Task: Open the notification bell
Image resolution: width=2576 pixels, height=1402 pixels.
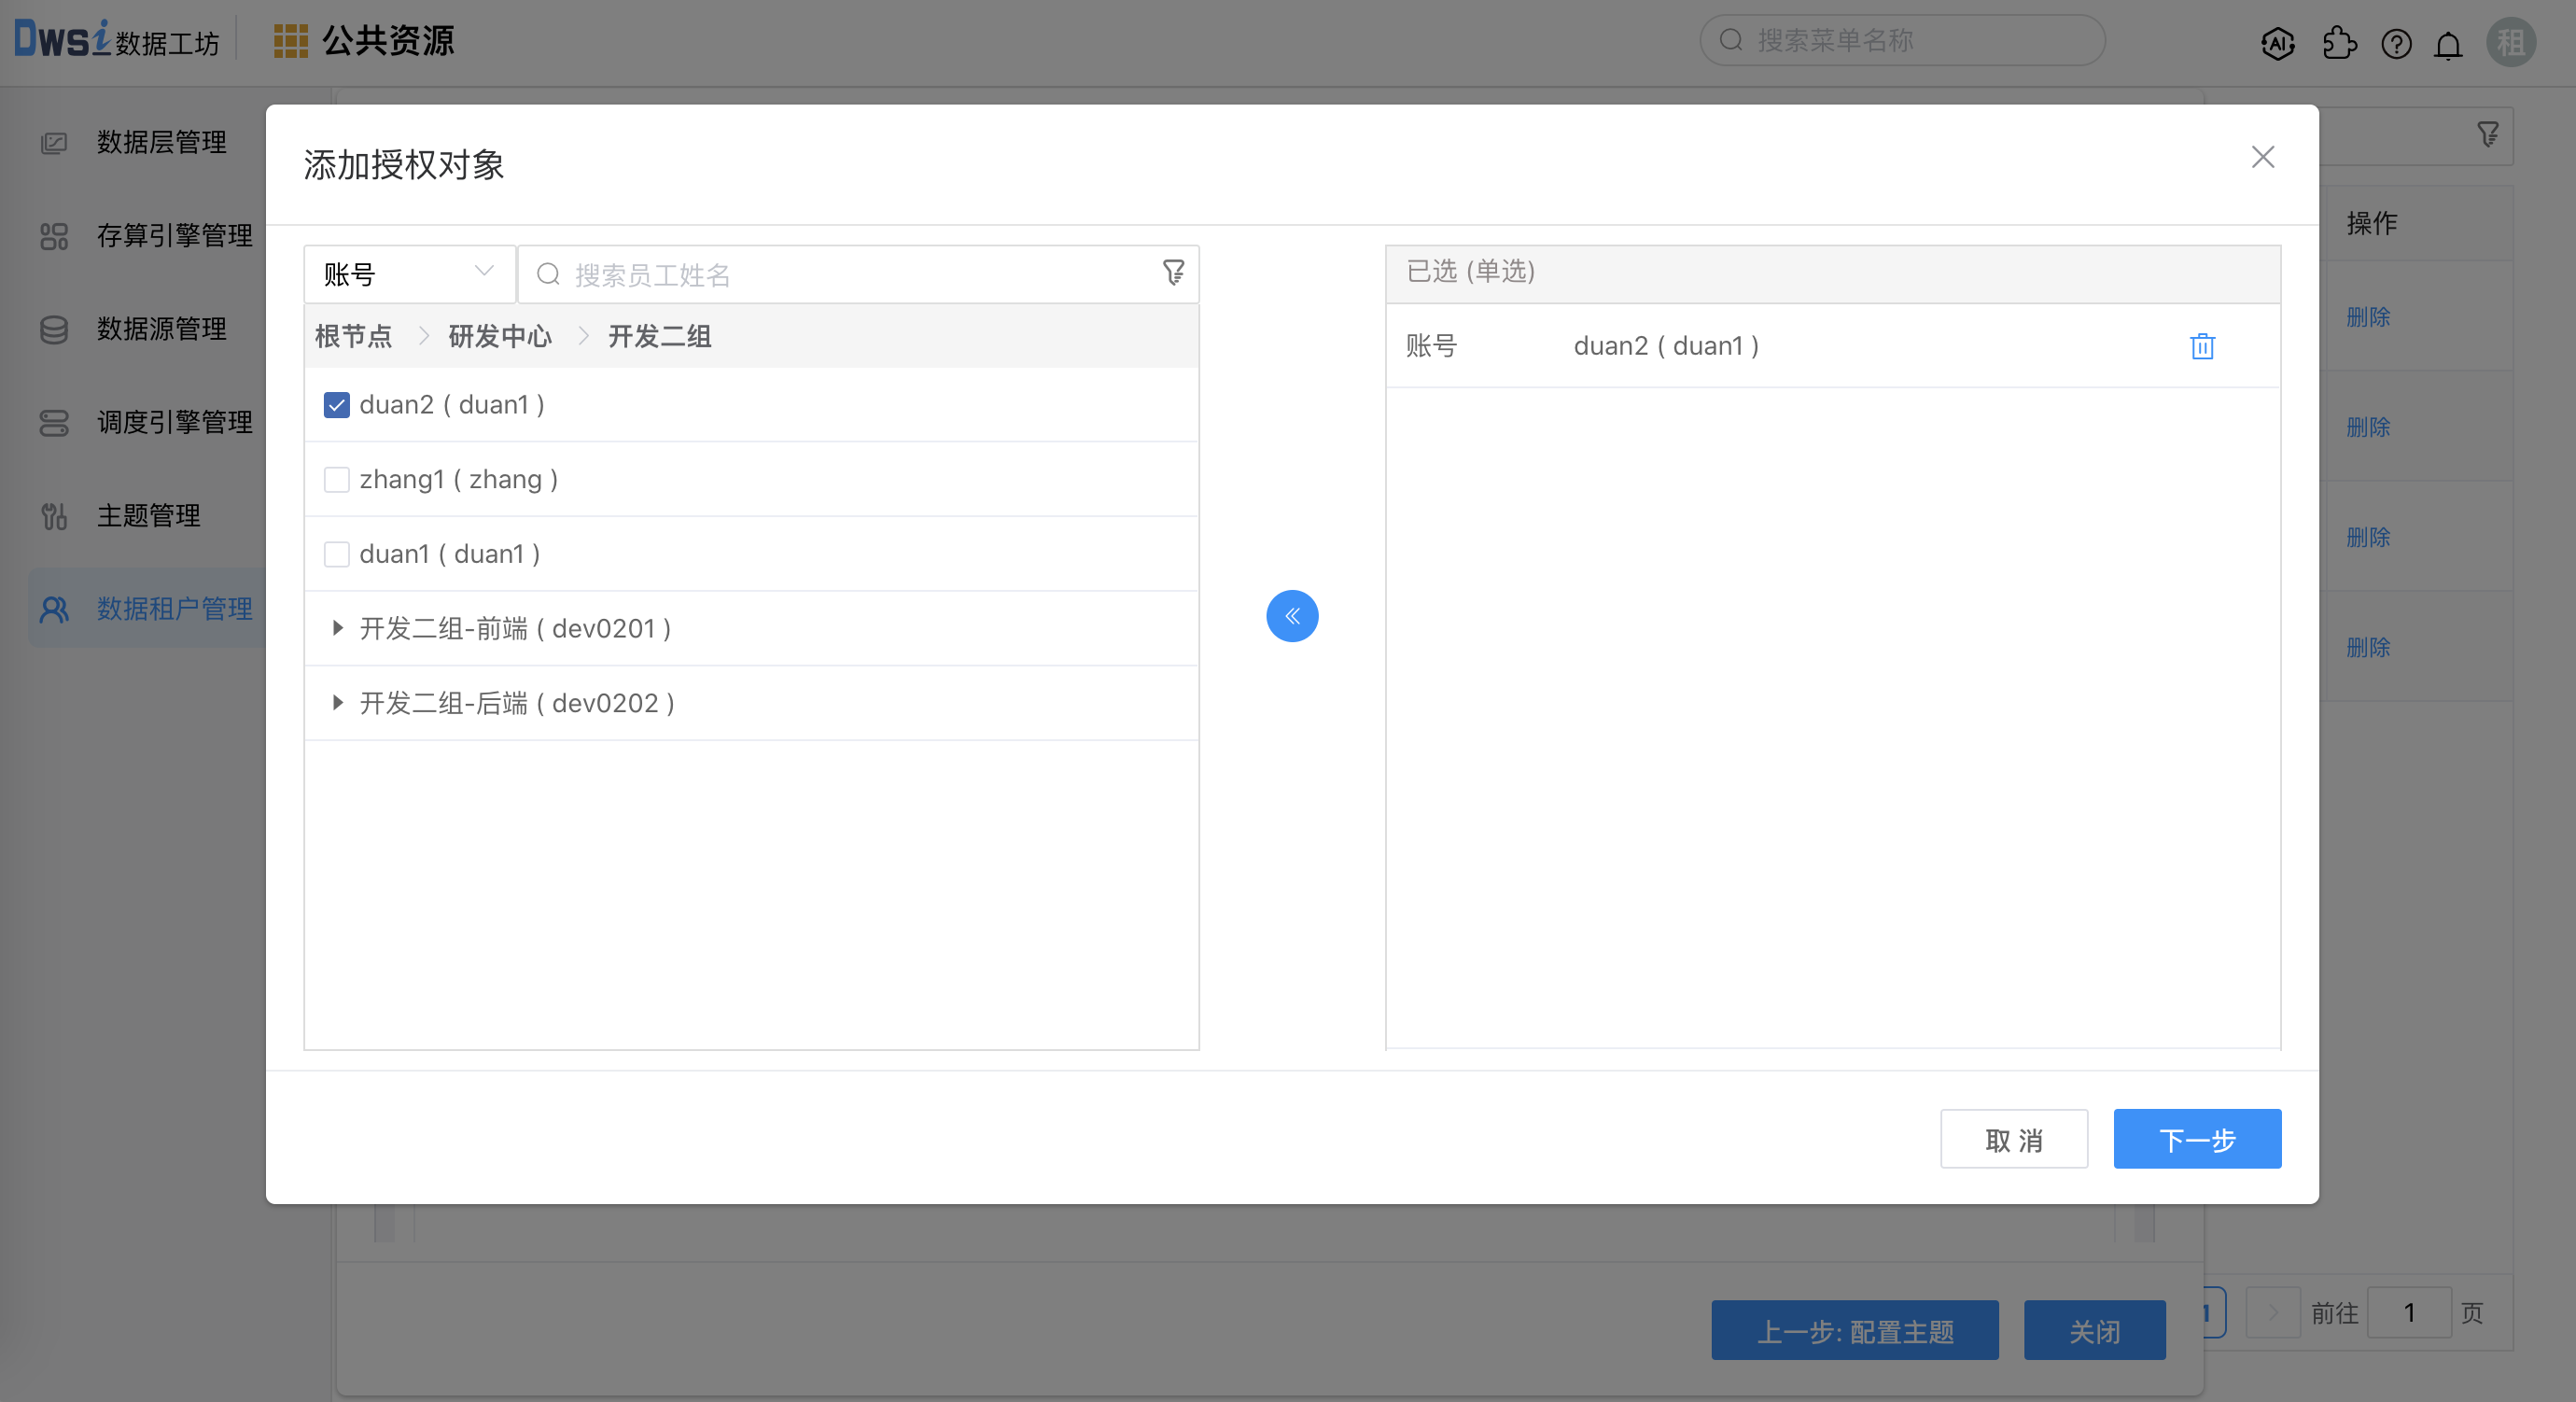Action: pos(2447,44)
